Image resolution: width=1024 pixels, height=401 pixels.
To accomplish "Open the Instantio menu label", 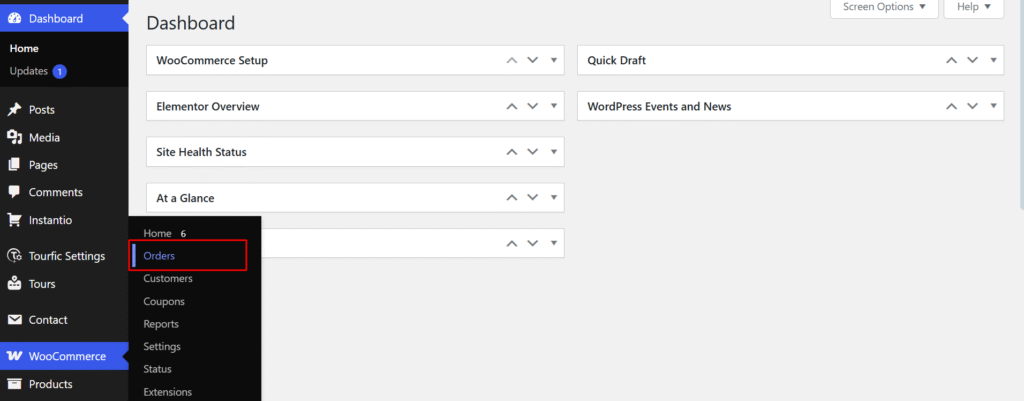I will (50, 220).
